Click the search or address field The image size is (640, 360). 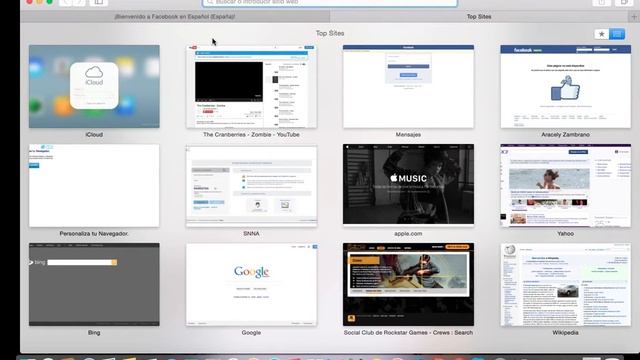pos(330,2)
